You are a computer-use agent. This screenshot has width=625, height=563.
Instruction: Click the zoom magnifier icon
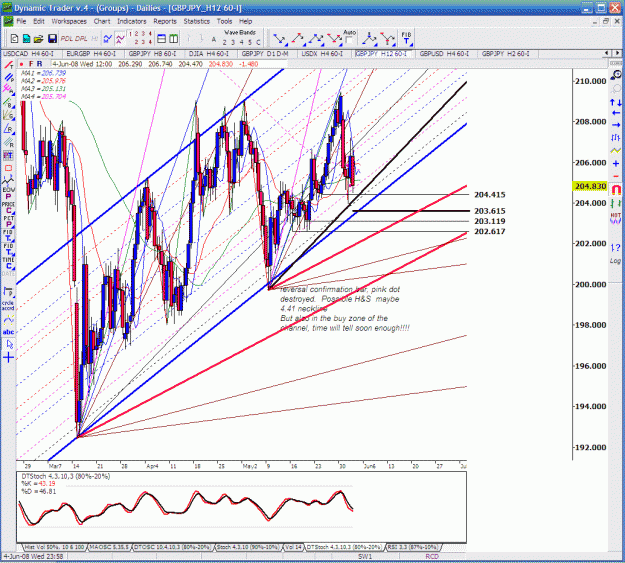[x=615, y=75]
